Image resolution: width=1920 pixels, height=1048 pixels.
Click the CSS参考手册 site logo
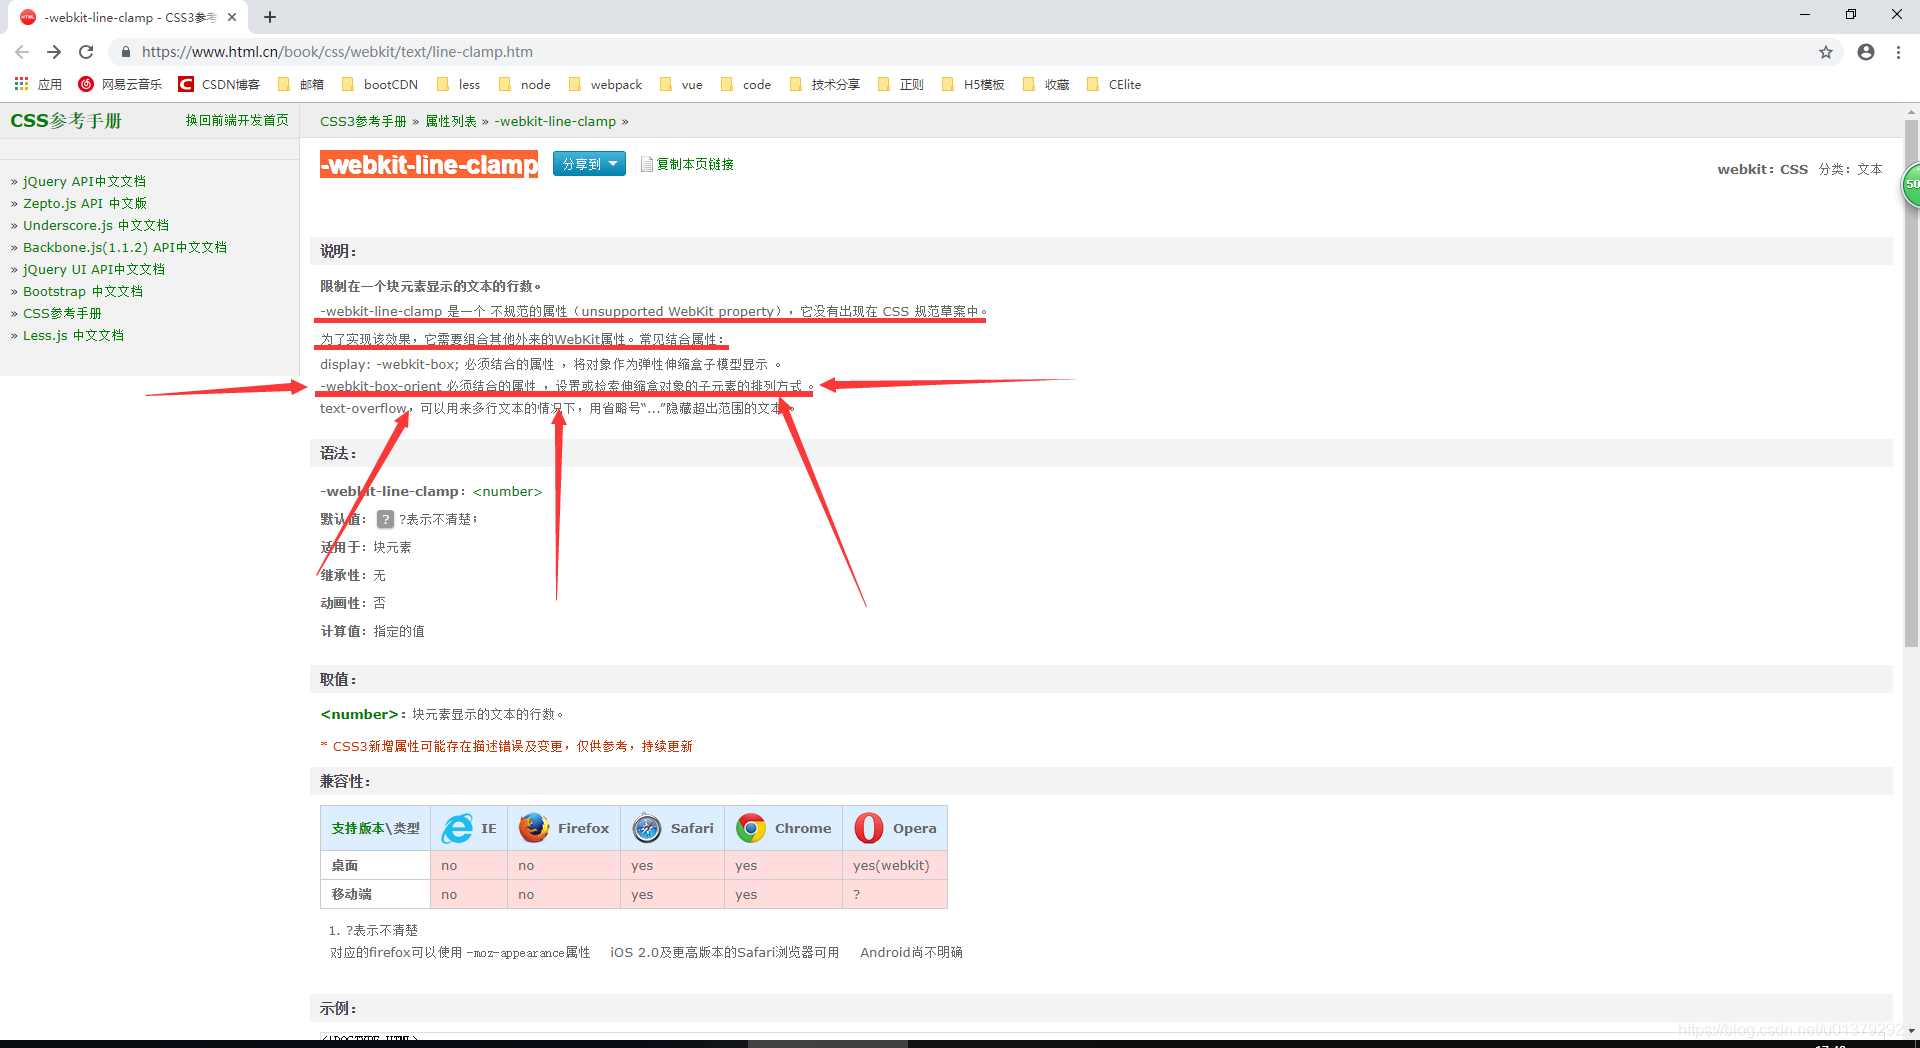pos(66,121)
